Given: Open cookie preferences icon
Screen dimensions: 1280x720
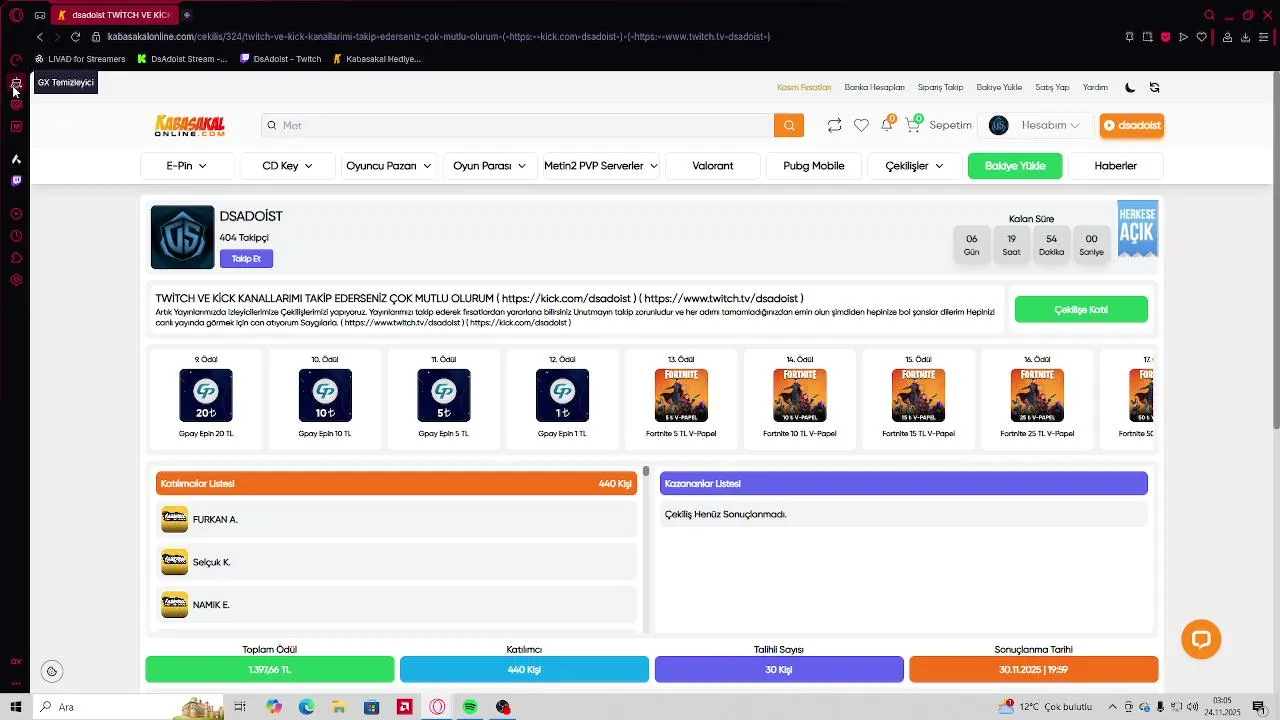Looking at the screenshot, I should tap(52, 672).
